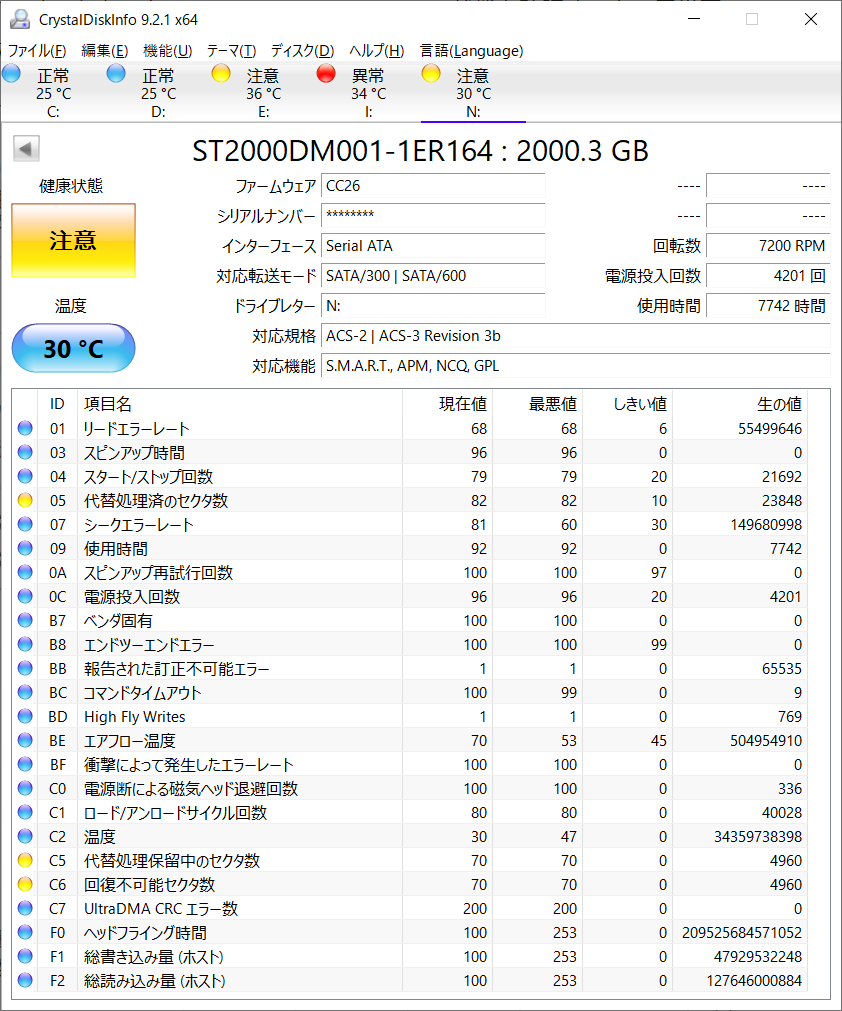Image resolution: width=842 pixels, height=1011 pixels.
Task: Click the CrystalDiskInfo app icon in title bar
Action: pos(18,19)
